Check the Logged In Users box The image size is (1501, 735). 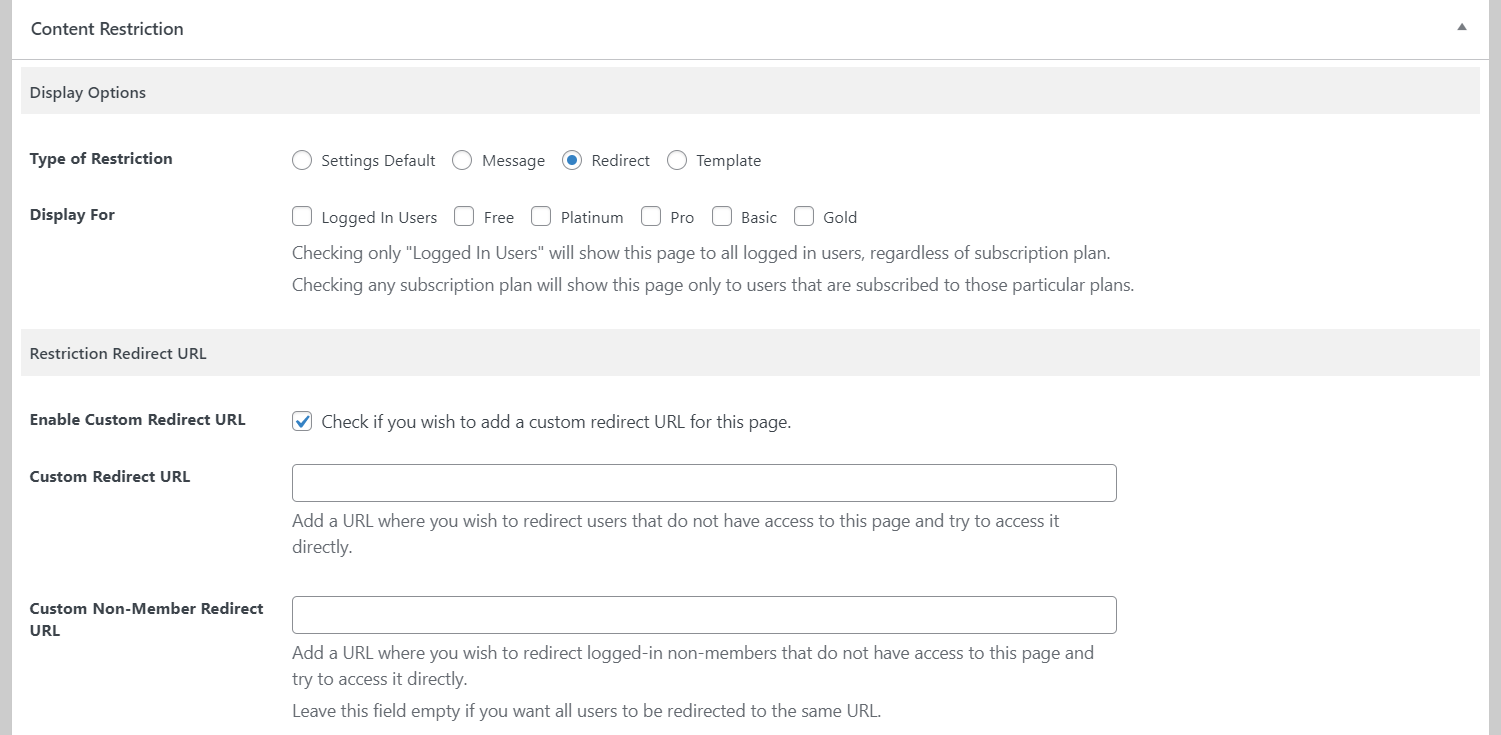[302, 216]
